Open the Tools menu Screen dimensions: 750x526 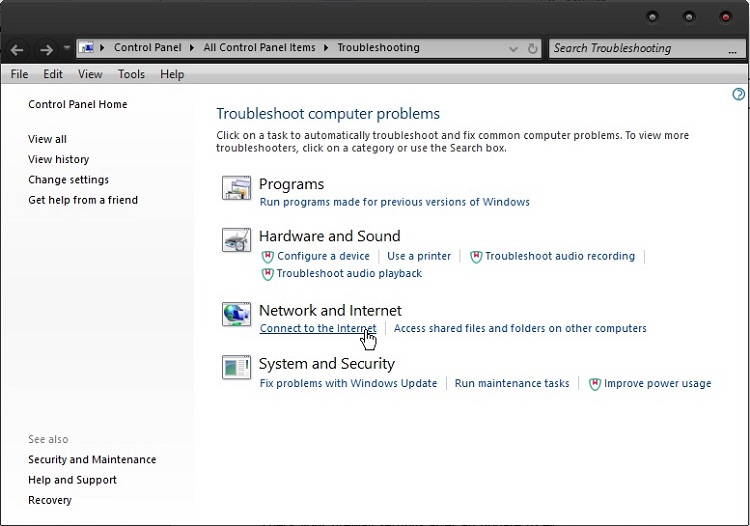click(131, 74)
